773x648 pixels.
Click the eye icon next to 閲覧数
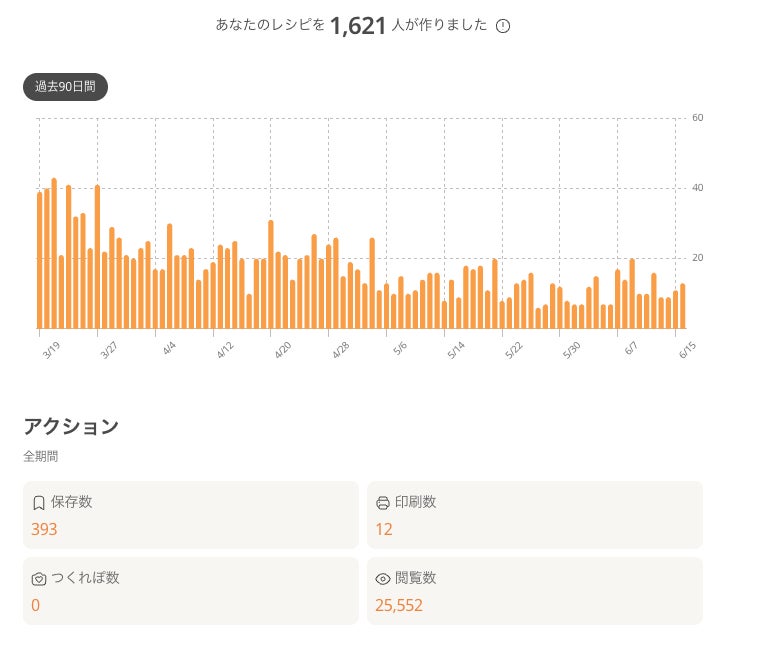(382, 579)
